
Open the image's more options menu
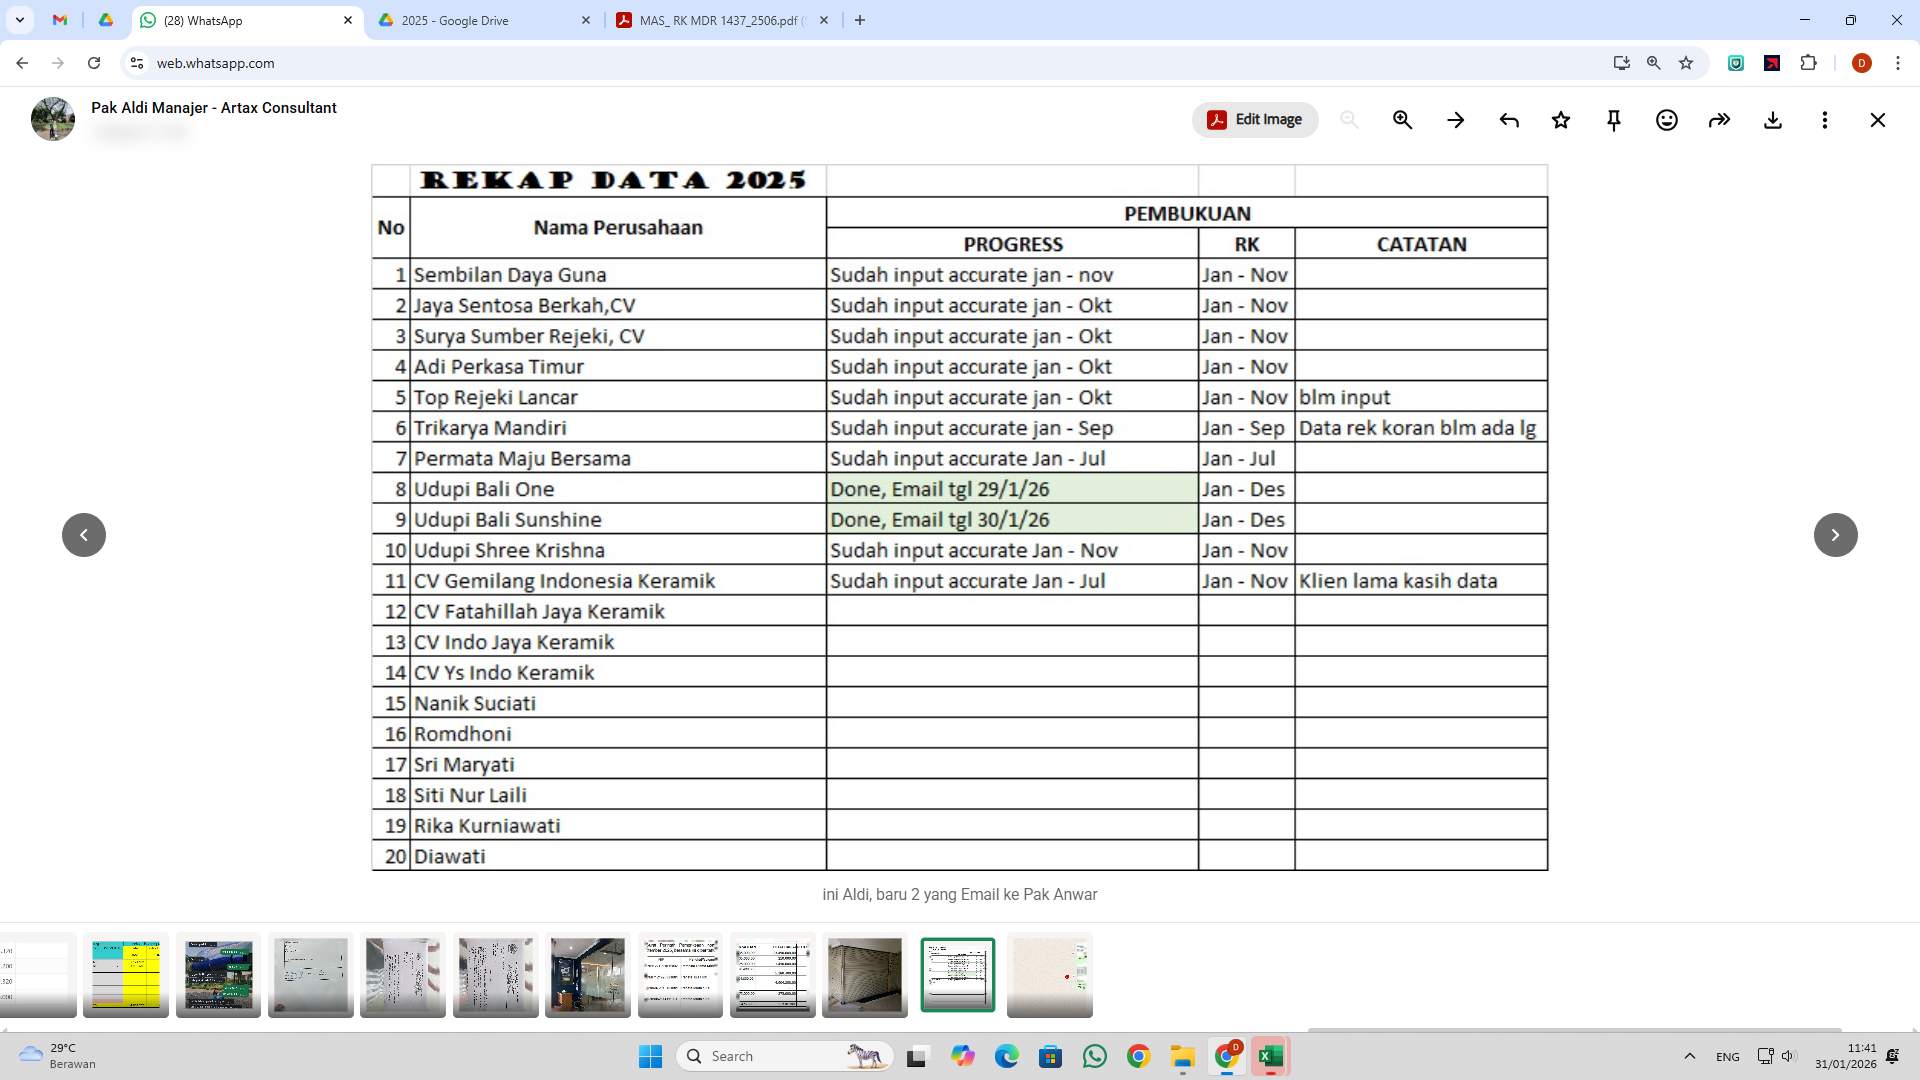pos(1824,119)
